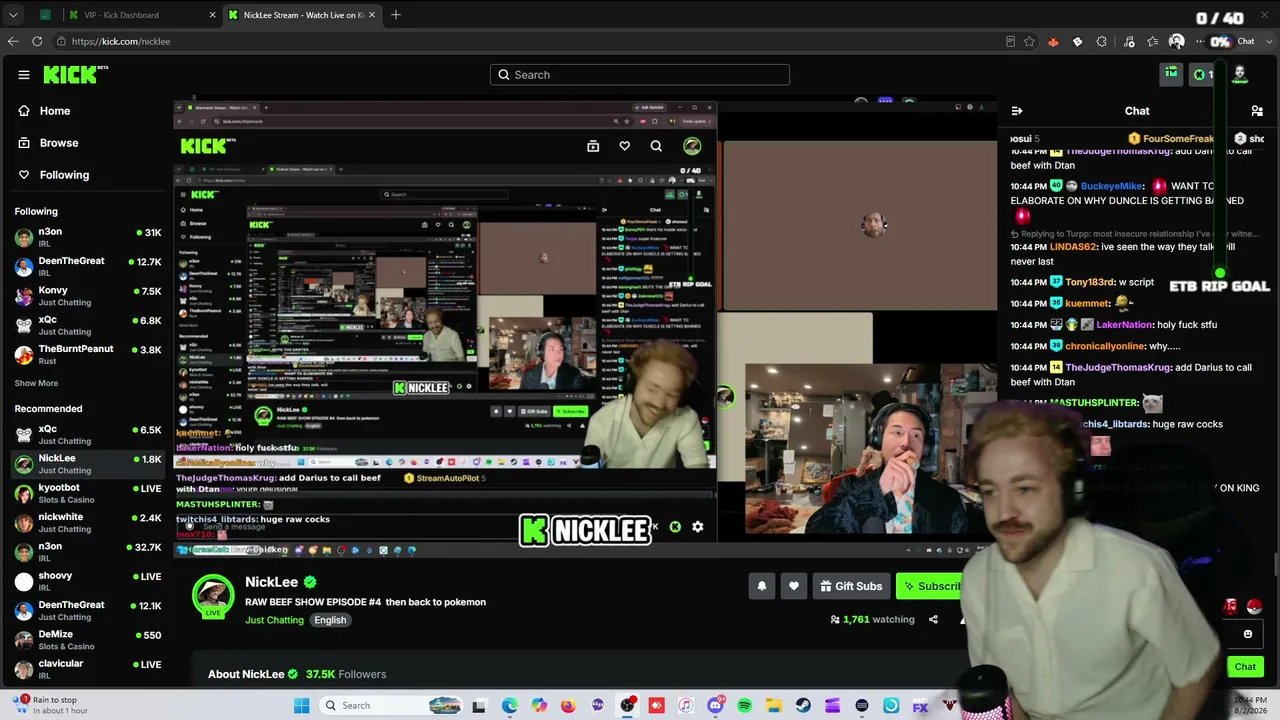Close the VIP - Kick Dashboard tab
This screenshot has height=720, width=1280.
tap(212, 15)
